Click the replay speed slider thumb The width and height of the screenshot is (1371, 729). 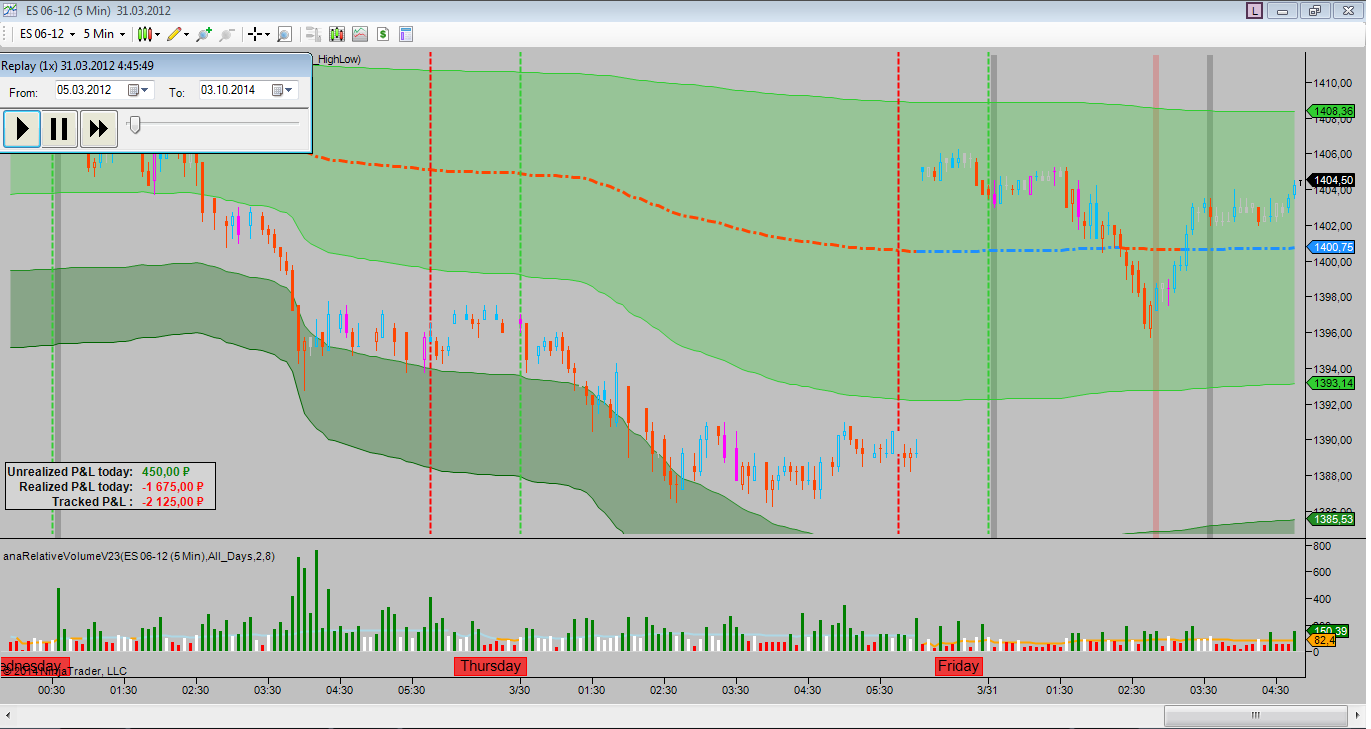(x=135, y=124)
